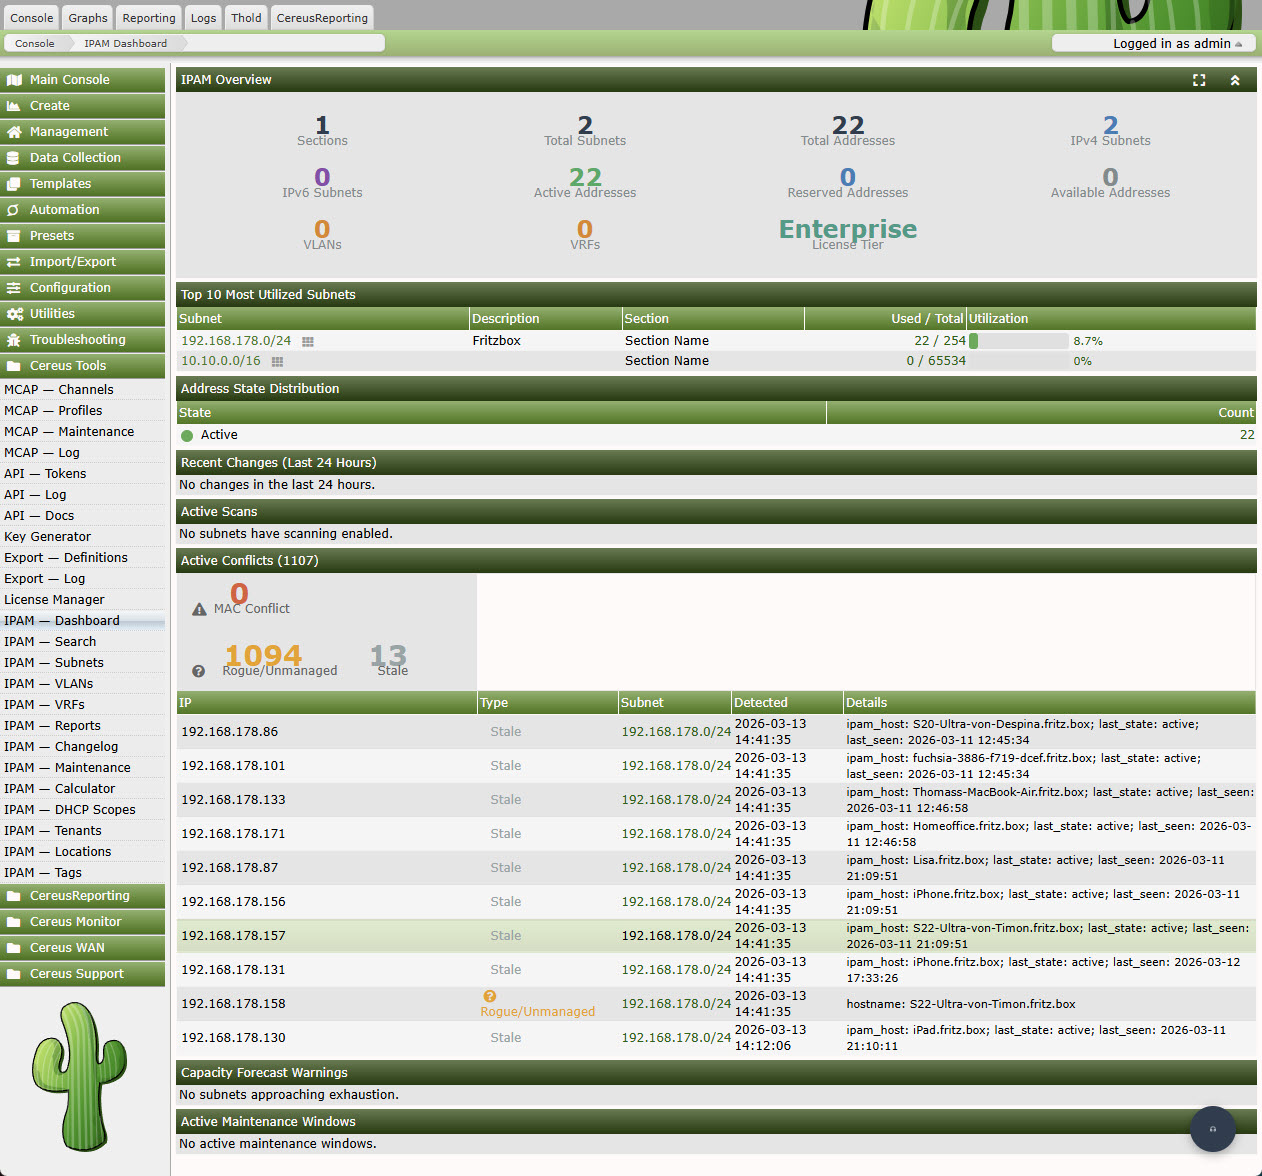Click the Data Collection database icon

[12, 157]
